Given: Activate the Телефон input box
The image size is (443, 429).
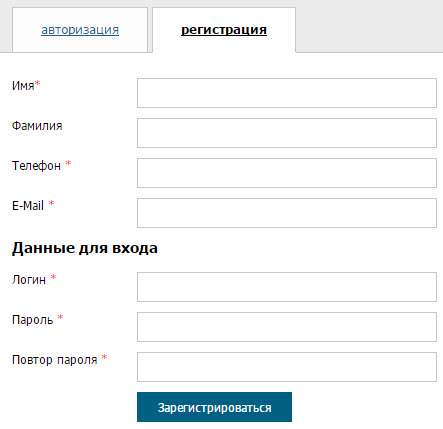Looking at the screenshot, I should (287, 173).
